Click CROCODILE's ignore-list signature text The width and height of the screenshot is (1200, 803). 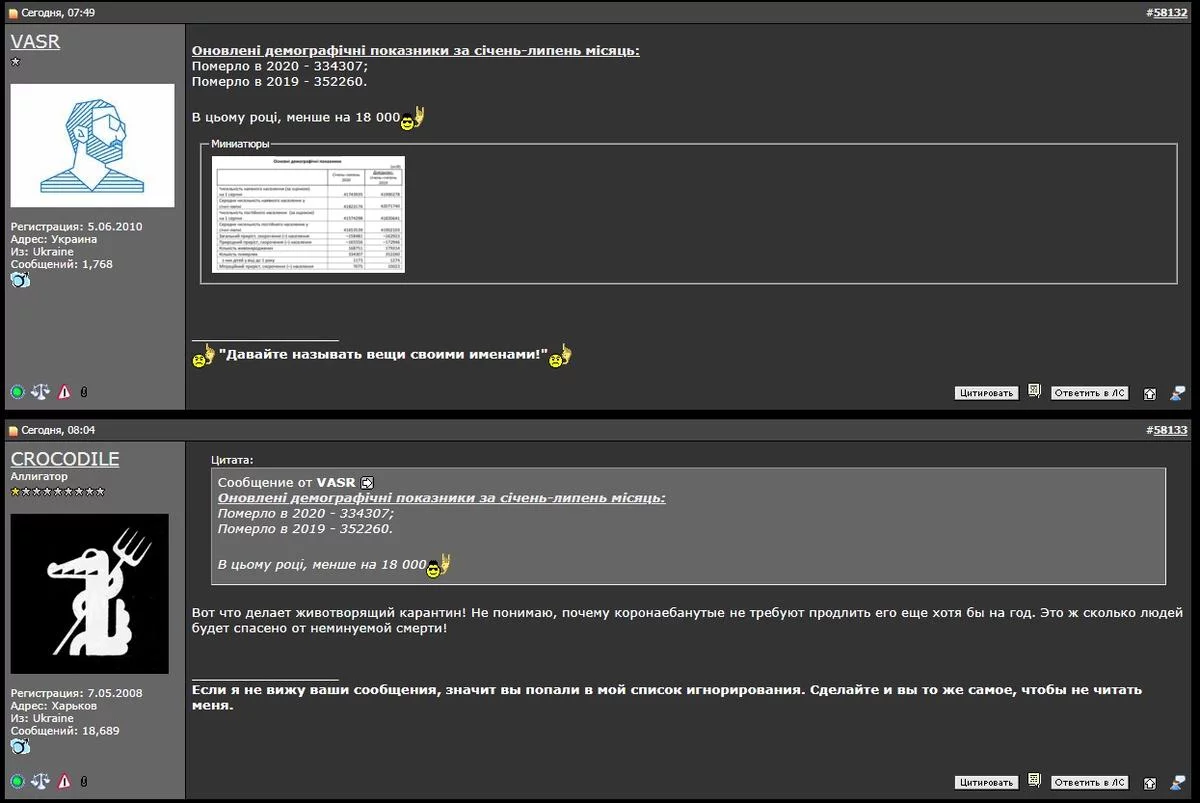pyautogui.click(x=667, y=697)
